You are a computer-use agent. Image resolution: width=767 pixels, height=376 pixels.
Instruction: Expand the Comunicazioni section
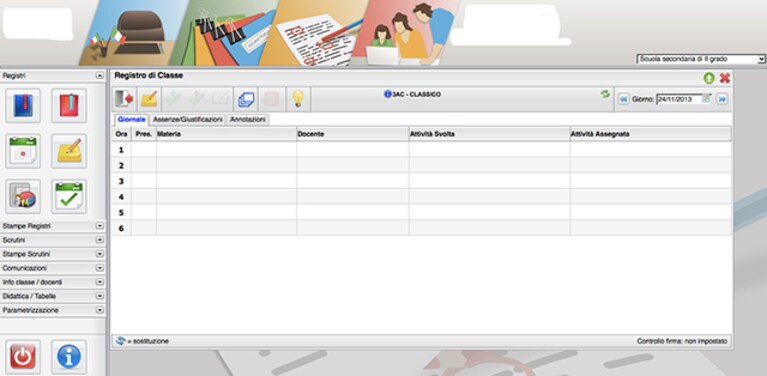tap(100, 268)
